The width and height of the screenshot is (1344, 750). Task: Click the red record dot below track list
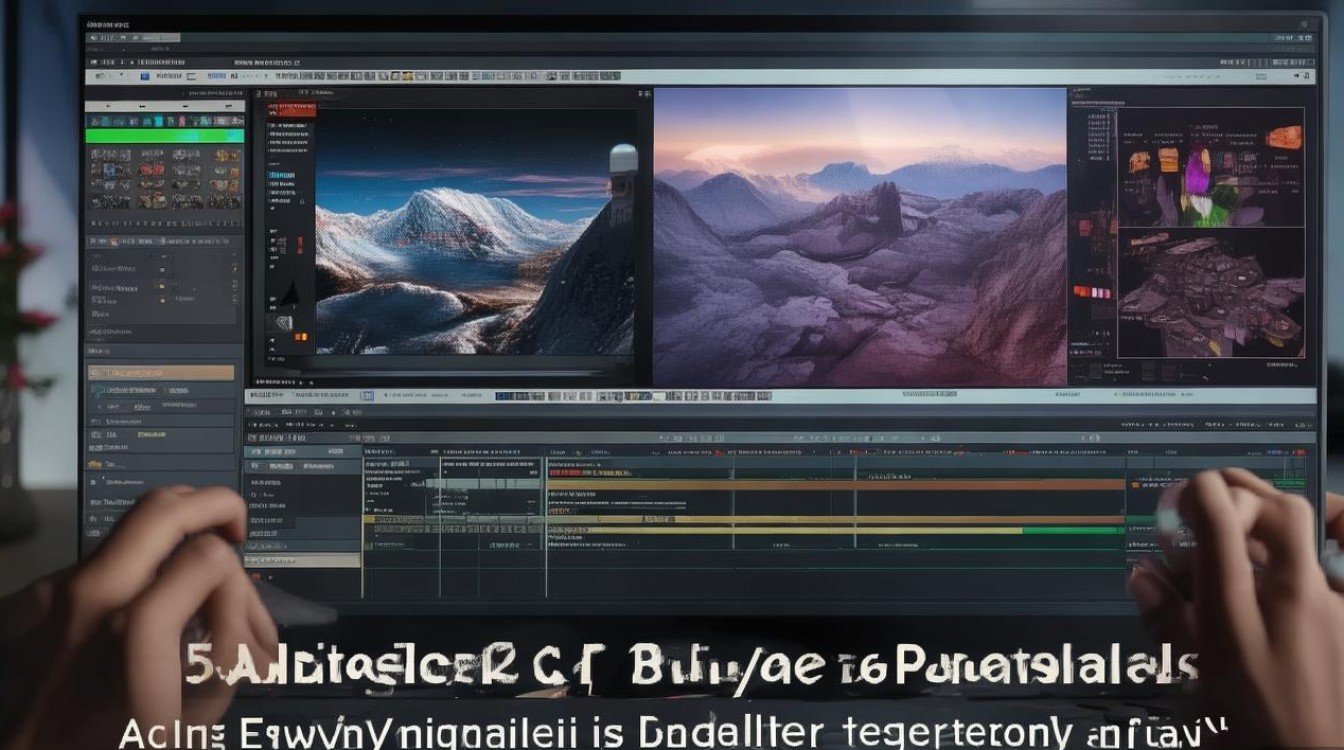coord(256,577)
